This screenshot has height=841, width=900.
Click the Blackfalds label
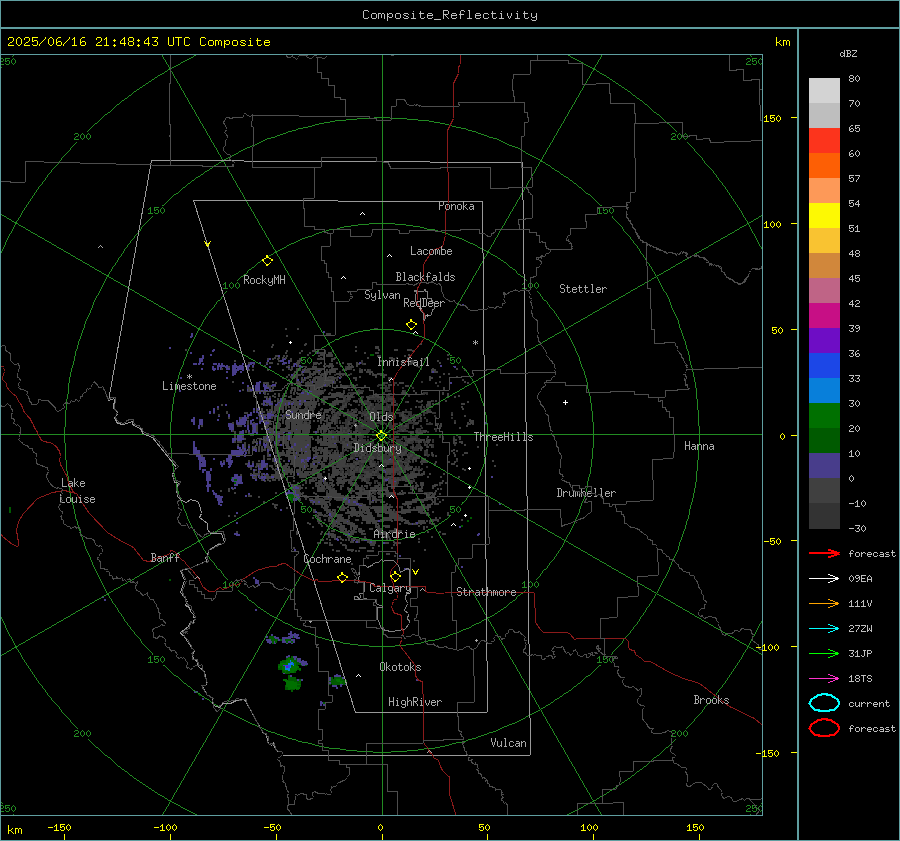click(425, 277)
